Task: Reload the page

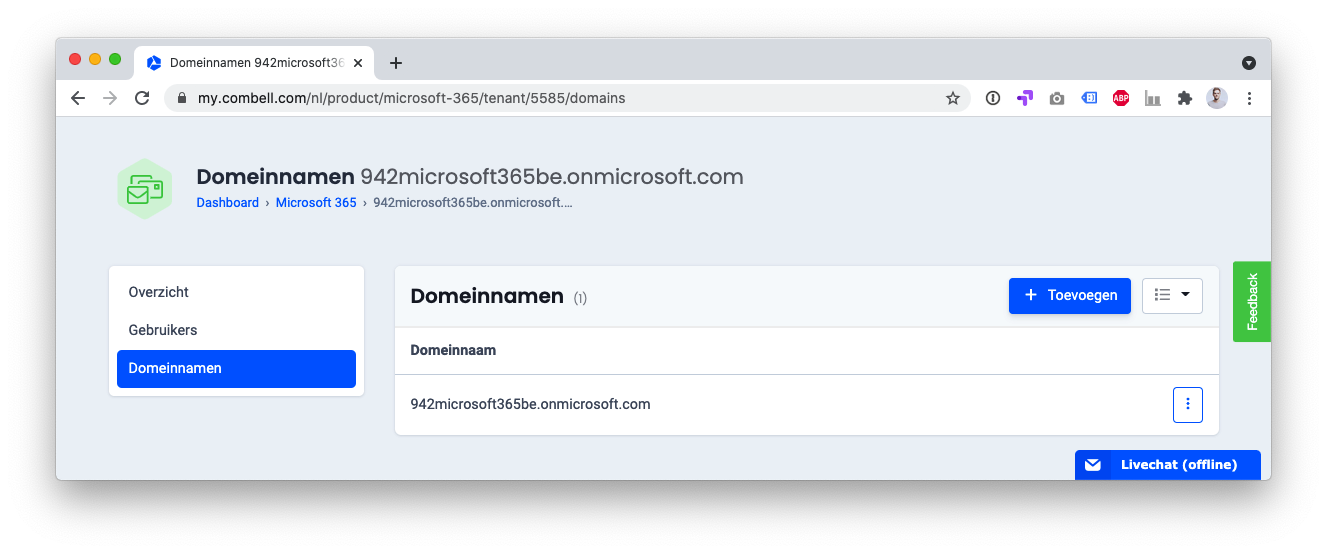Action: tap(142, 98)
